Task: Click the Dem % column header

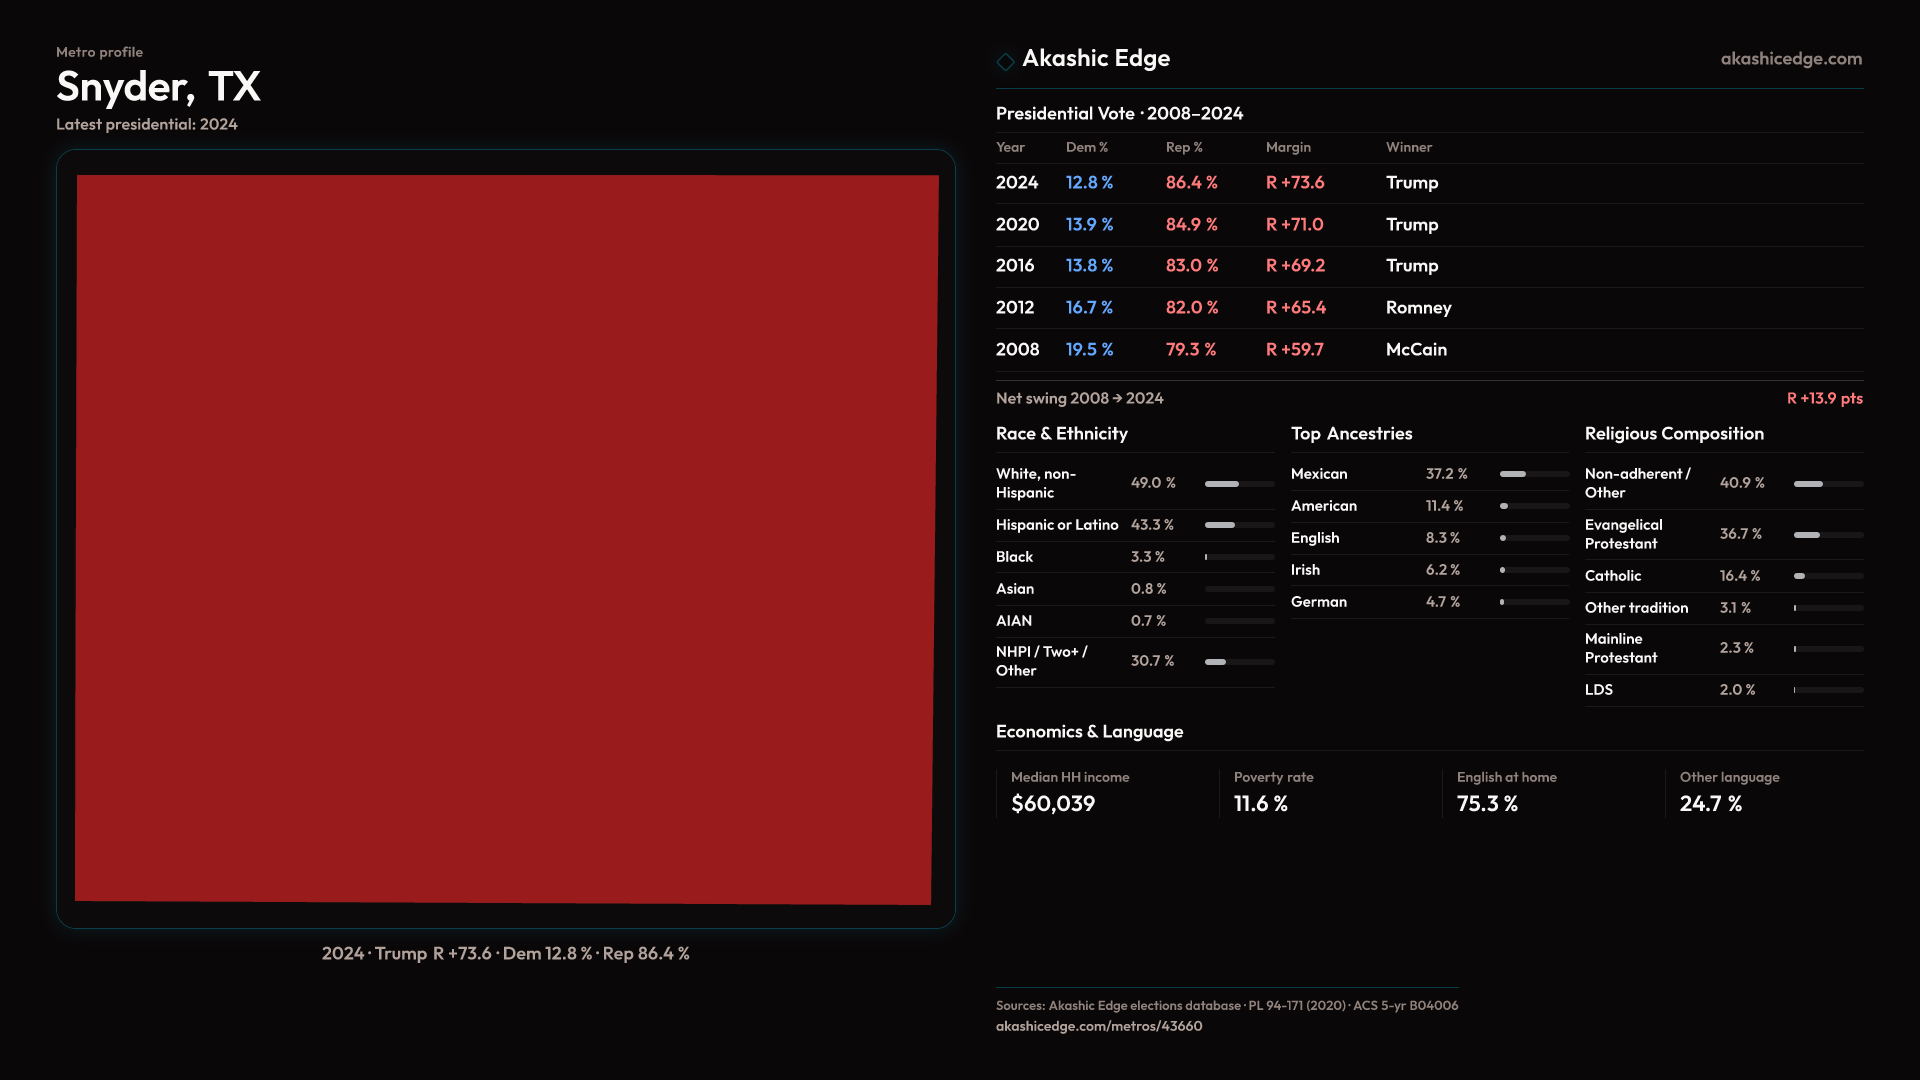Action: click(x=1086, y=147)
